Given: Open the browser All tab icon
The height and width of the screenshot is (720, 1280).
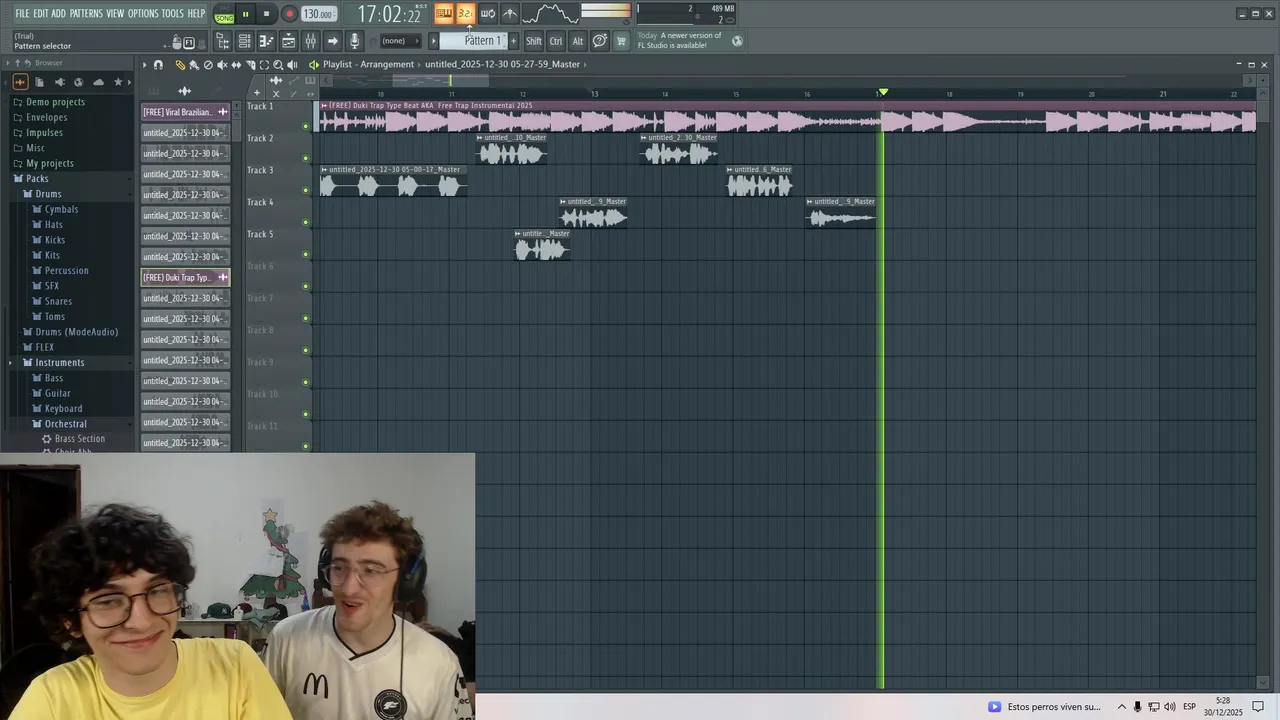Looking at the screenshot, I should pos(20,82).
